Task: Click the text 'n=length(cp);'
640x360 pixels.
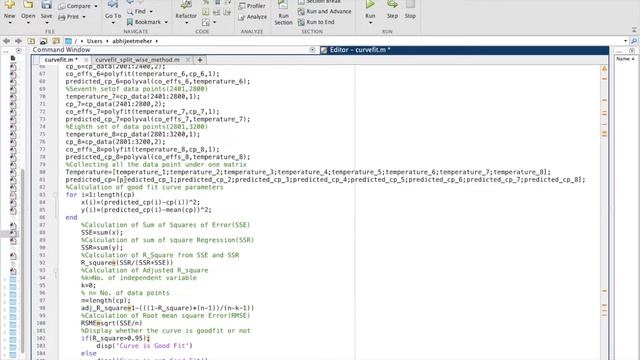Action: tap(106, 300)
